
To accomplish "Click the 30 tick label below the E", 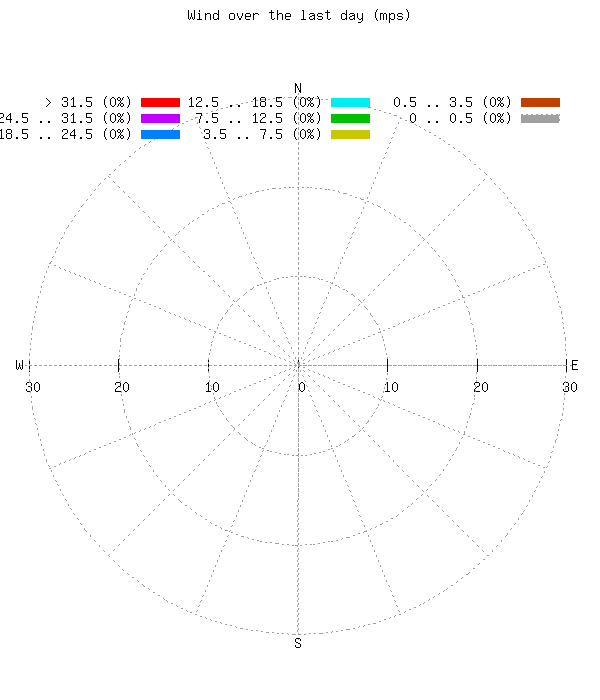I will pos(570,387).
